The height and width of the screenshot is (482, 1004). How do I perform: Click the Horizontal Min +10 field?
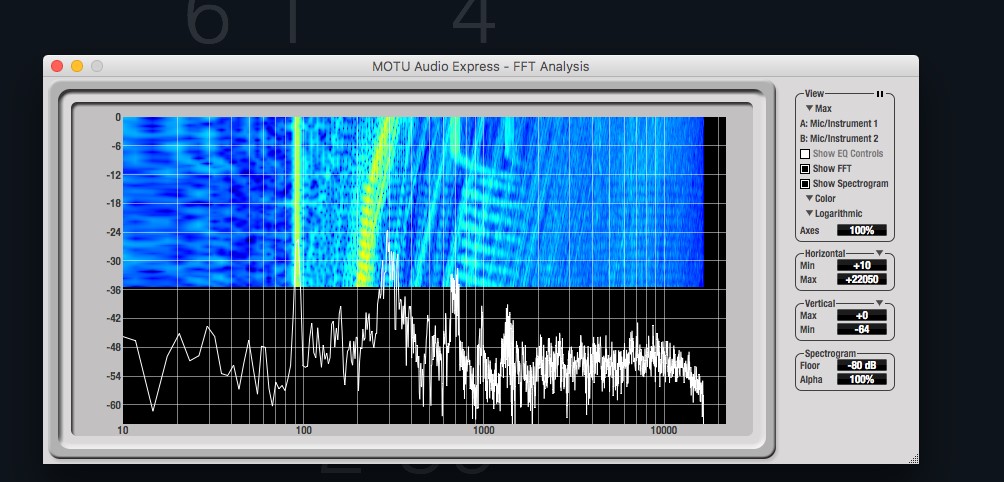(x=862, y=266)
